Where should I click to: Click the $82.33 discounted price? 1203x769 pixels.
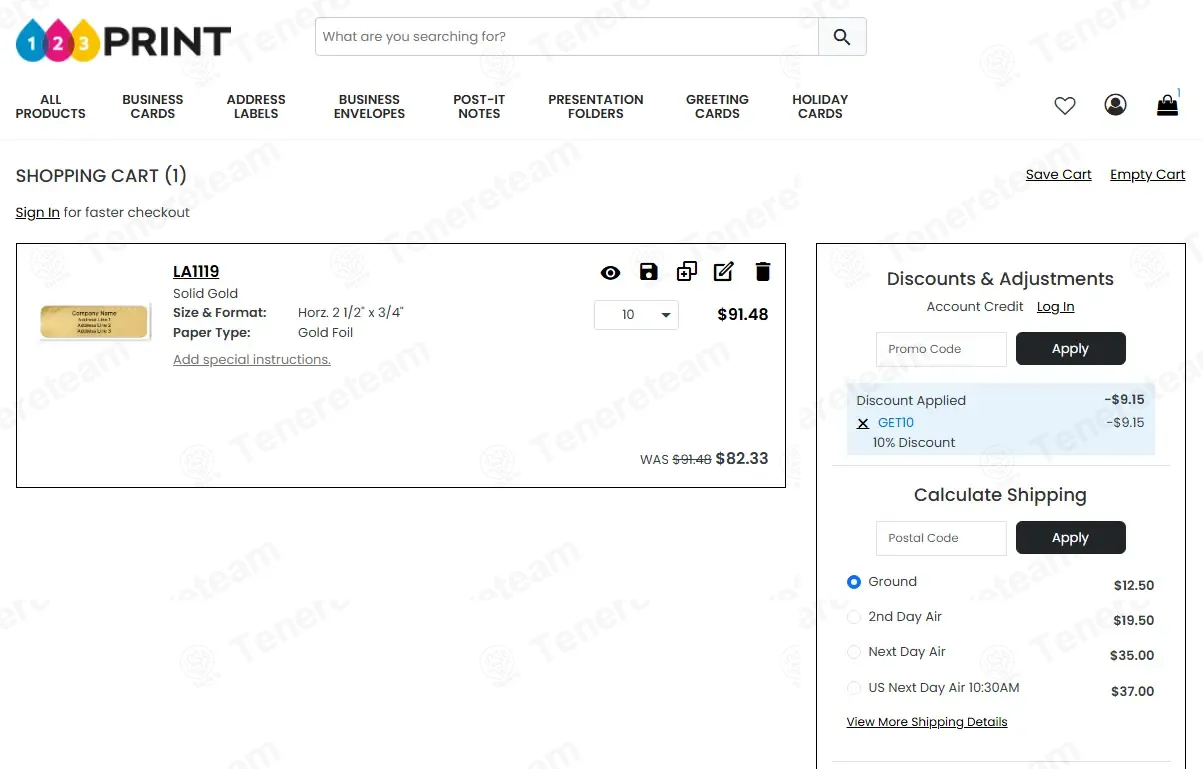742,459
